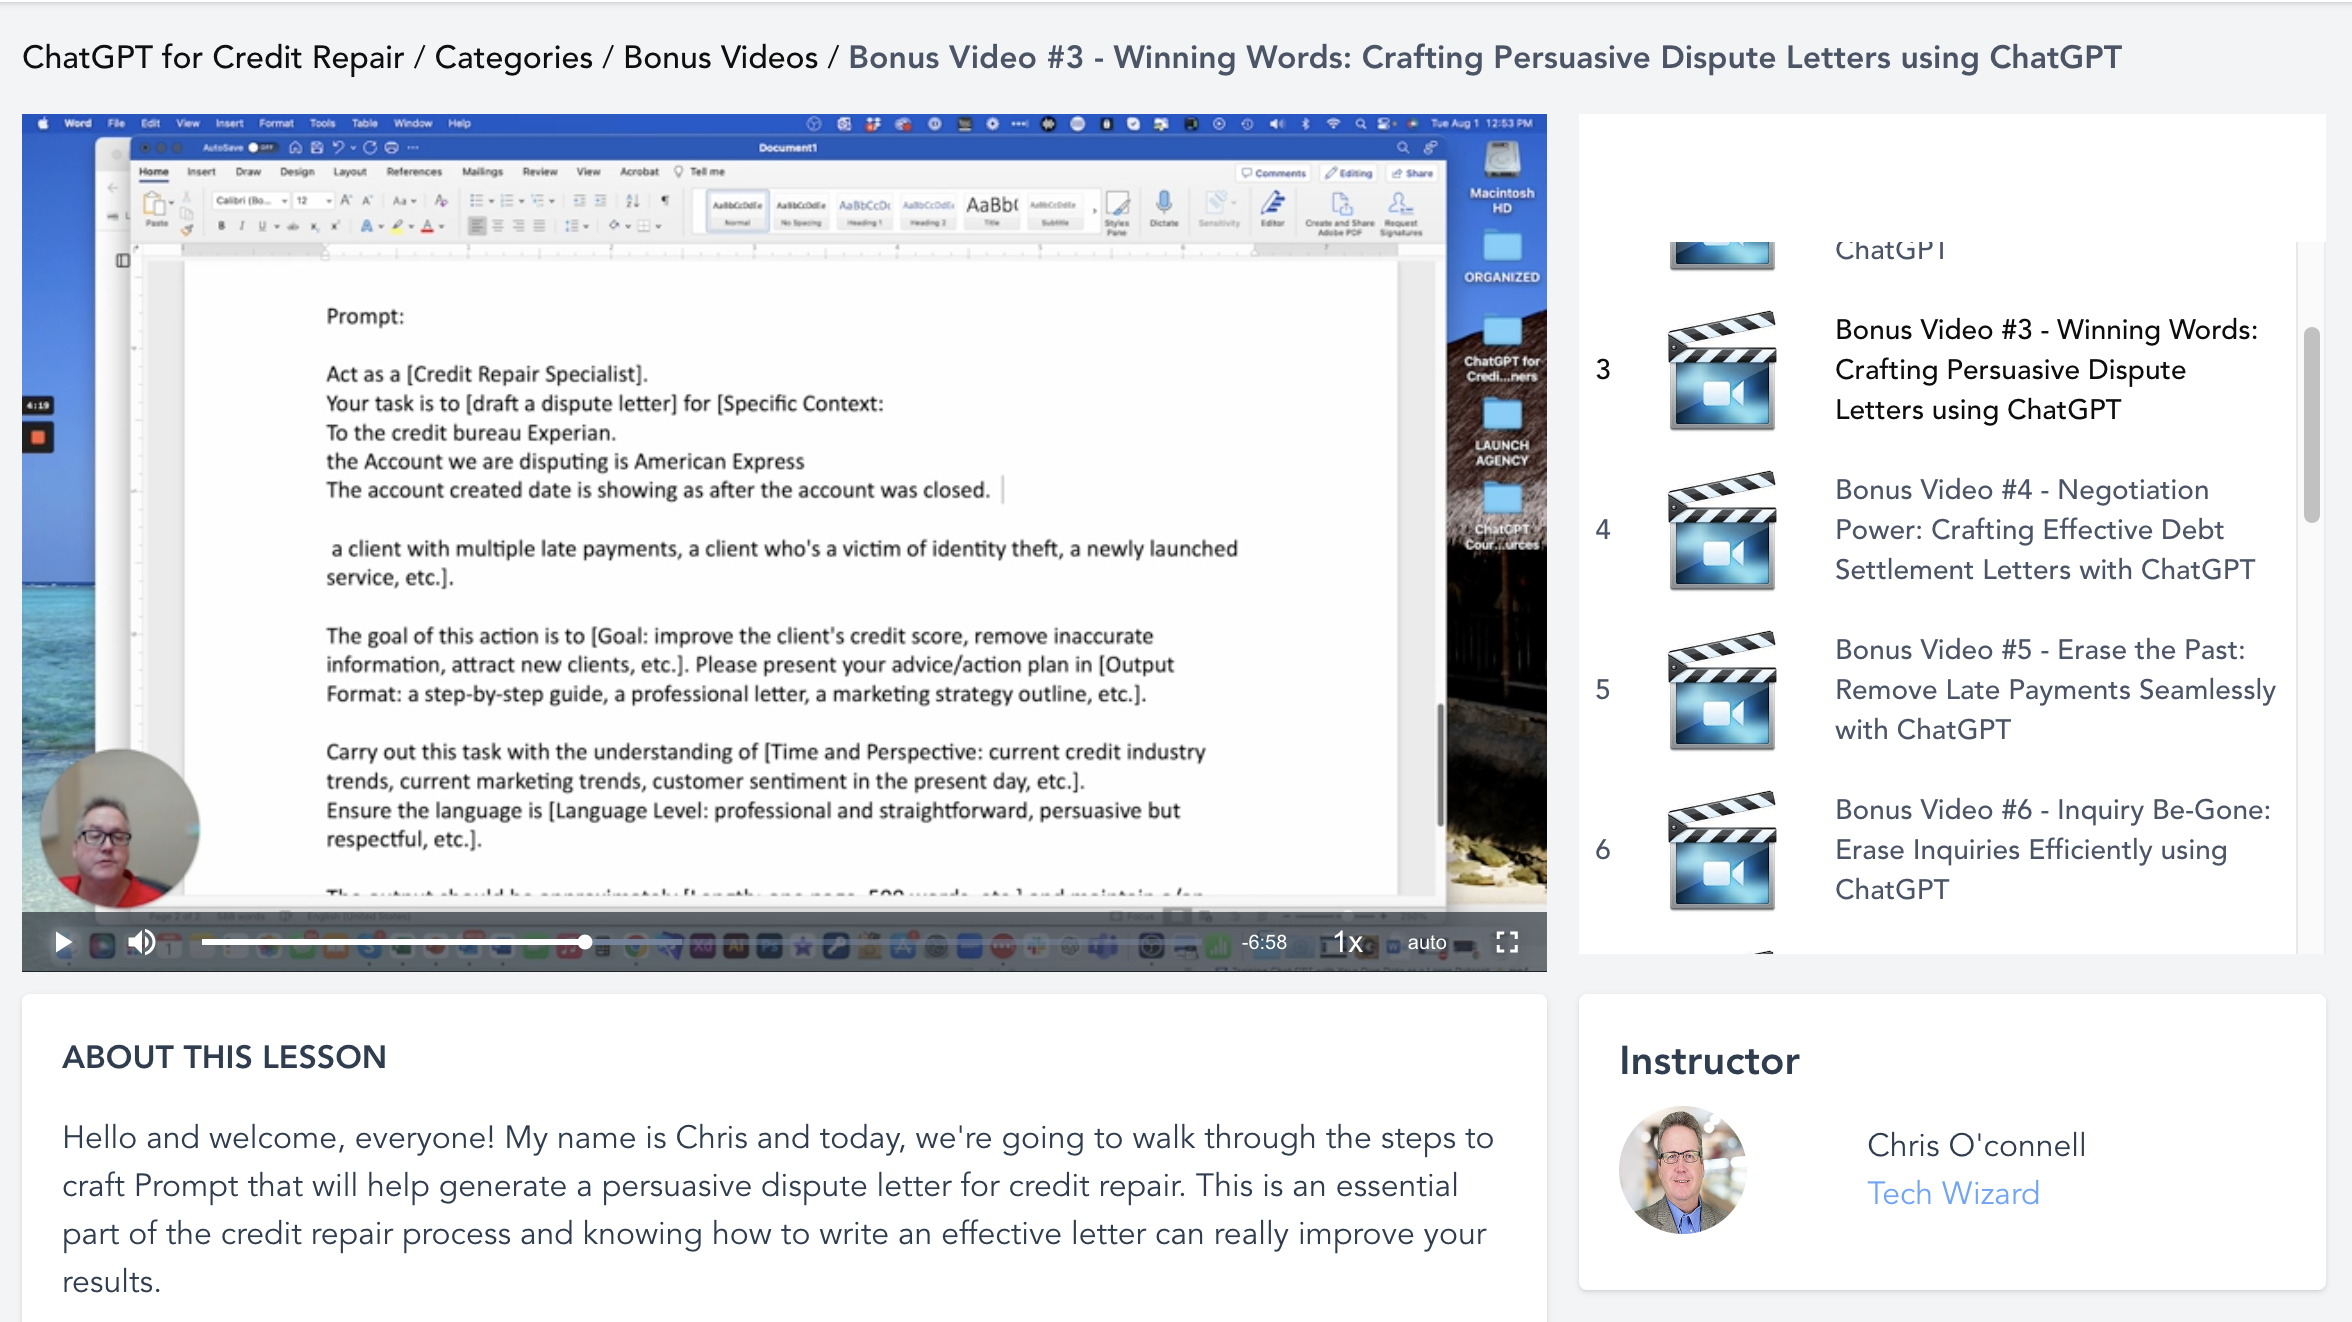The height and width of the screenshot is (1322, 2352).
Task: Select the Title style in styles gallery
Action: pyautogui.click(x=991, y=211)
